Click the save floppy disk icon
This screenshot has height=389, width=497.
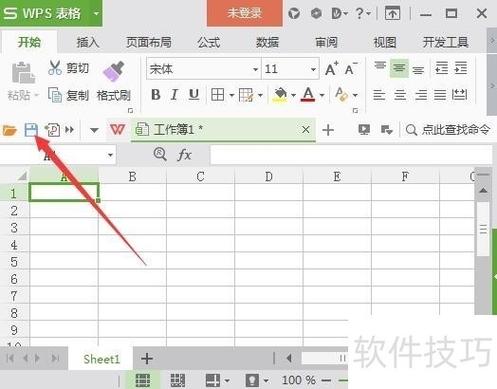(31, 130)
